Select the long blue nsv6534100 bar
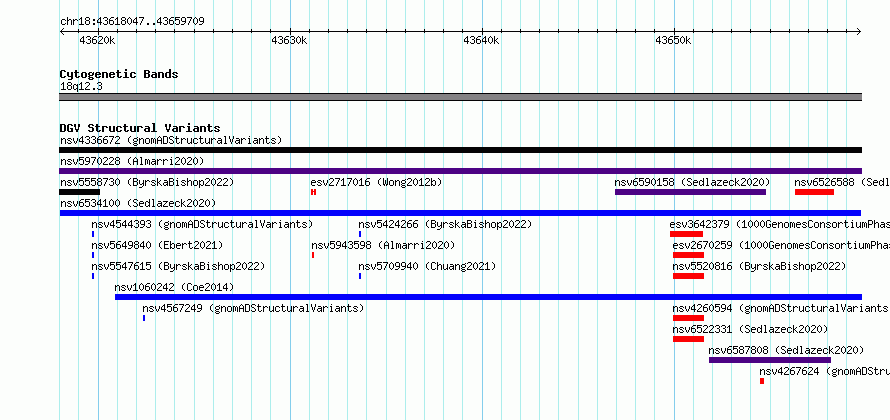Image resolution: width=890 pixels, height=420 pixels. point(460,213)
